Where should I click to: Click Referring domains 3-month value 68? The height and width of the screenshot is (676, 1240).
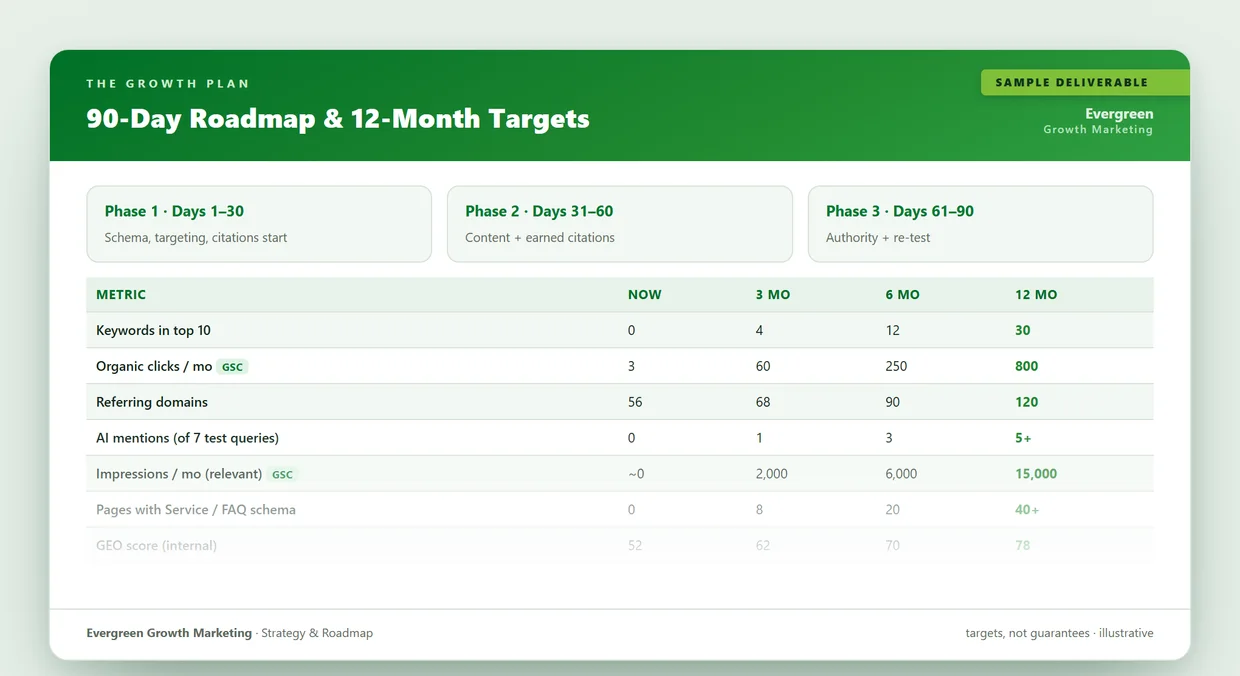pyautogui.click(x=763, y=403)
